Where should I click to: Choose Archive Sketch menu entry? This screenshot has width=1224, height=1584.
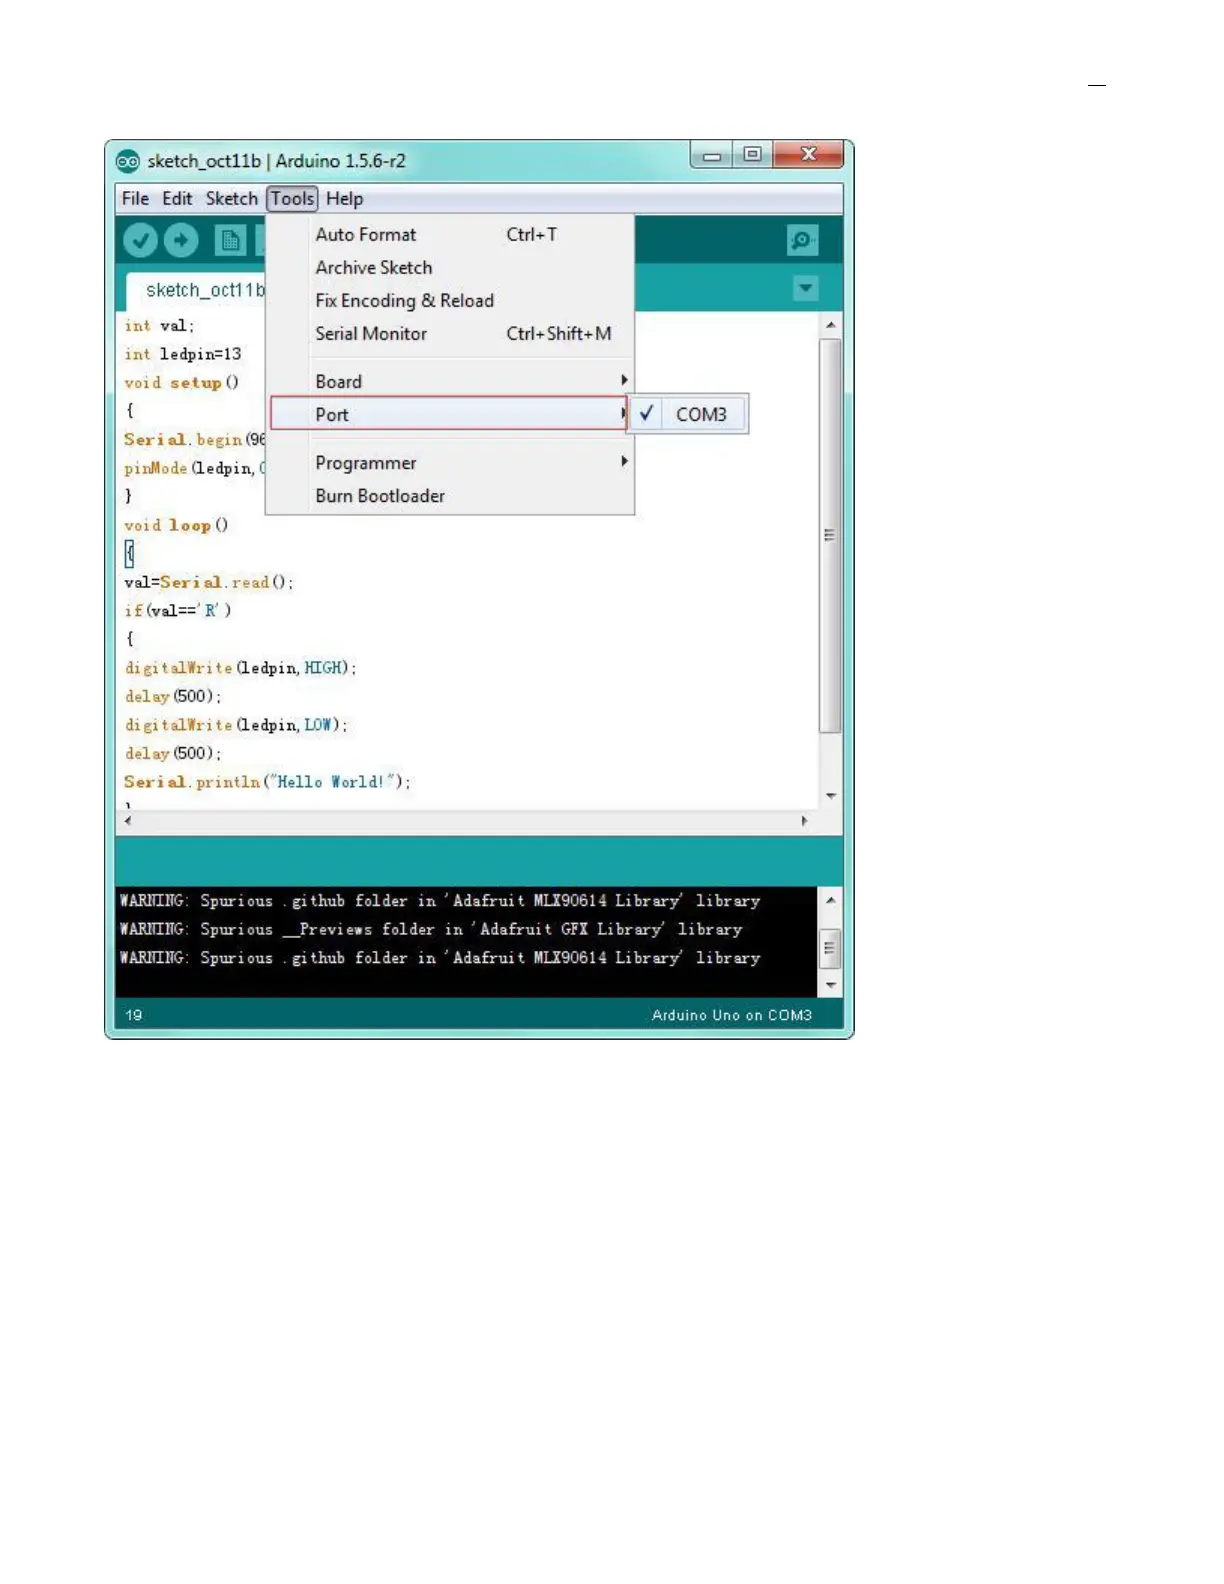[450, 268]
